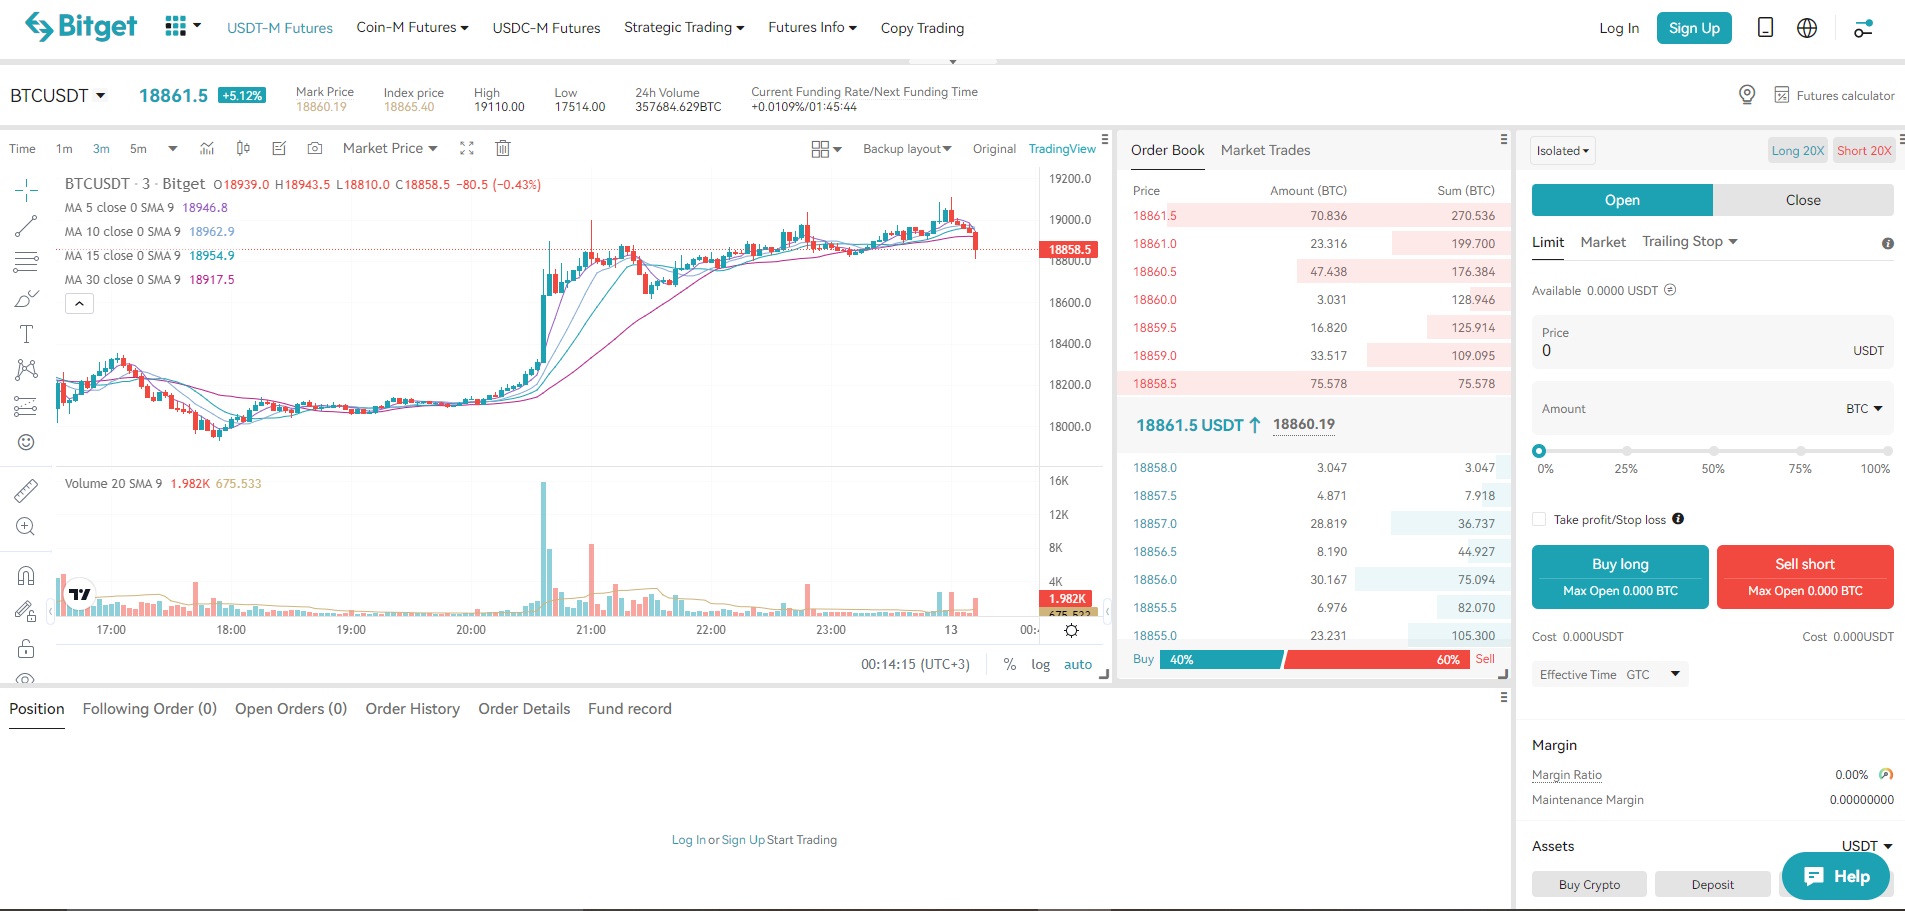1905x911 pixels.
Task: Toggle auto scale on the chart
Action: click(x=1078, y=665)
